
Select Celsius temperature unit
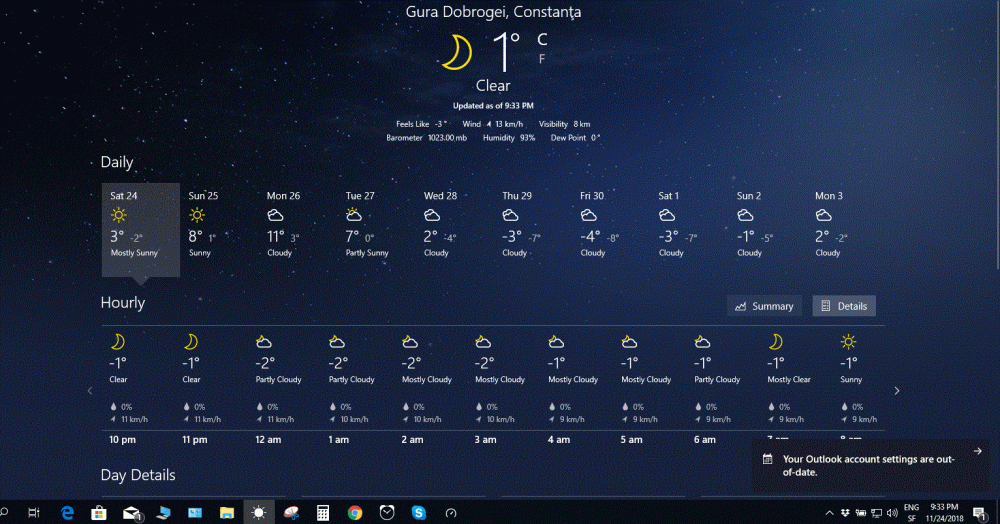click(542, 40)
